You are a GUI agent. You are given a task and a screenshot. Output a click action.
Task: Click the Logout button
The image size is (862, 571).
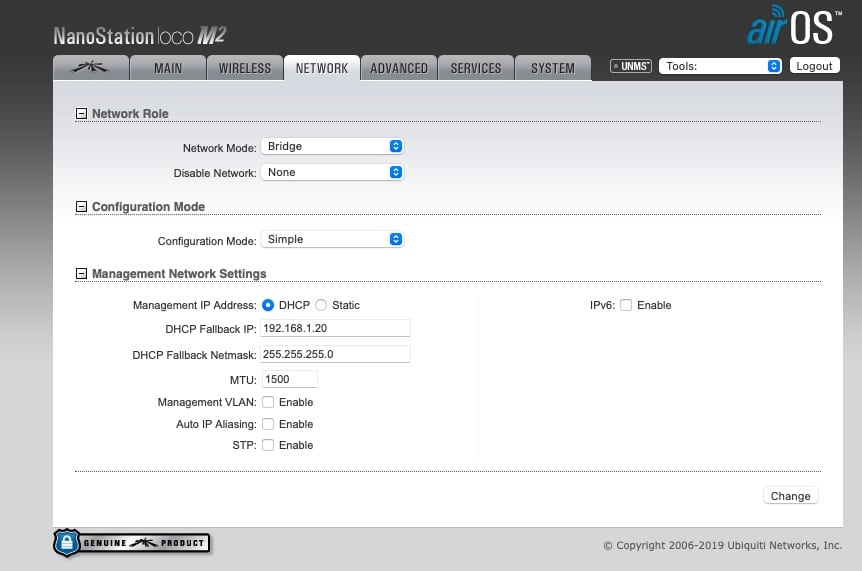point(814,66)
